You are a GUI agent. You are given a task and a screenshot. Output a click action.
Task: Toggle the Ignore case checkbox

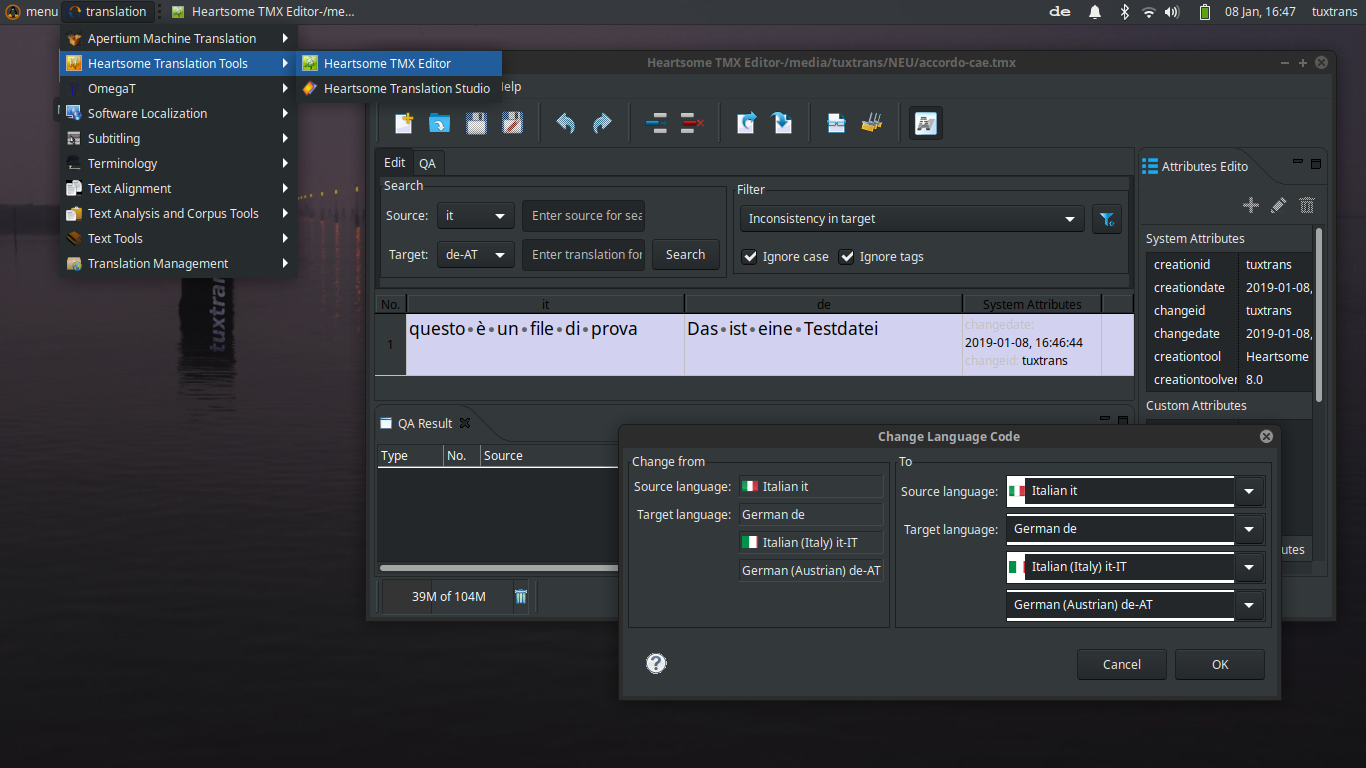click(x=749, y=257)
